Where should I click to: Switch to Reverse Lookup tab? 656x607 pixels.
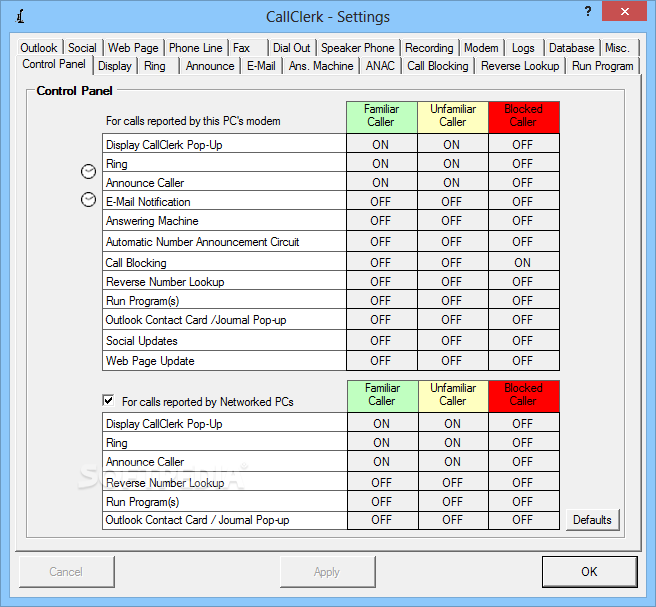point(520,66)
